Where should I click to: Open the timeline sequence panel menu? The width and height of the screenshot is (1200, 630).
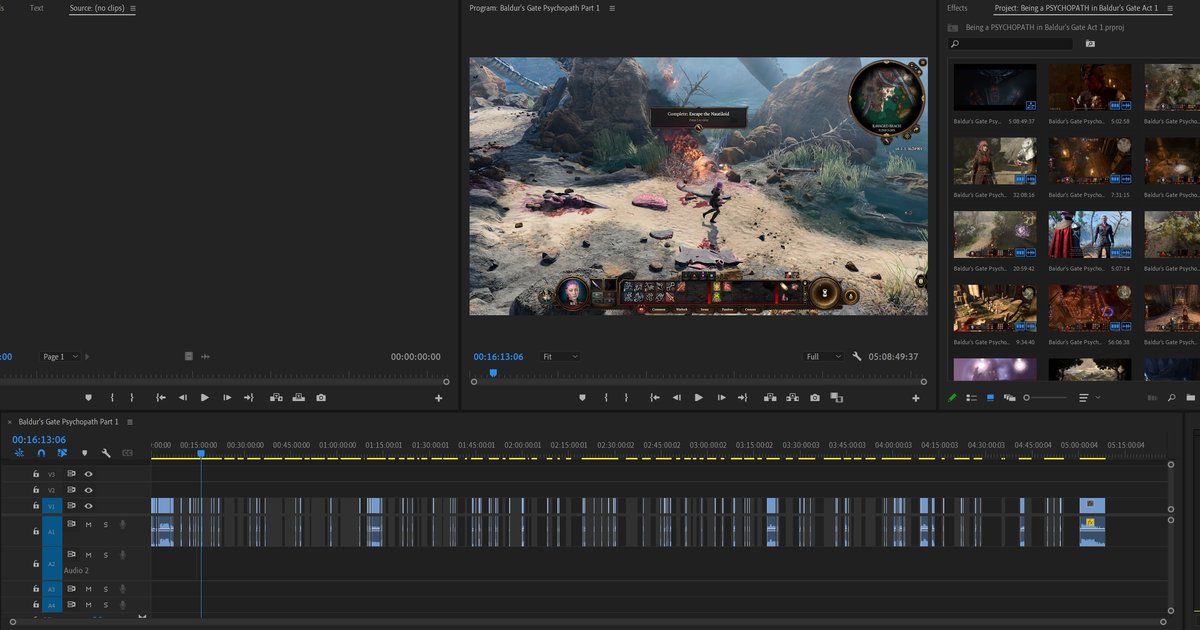click(x=128, y=422)
